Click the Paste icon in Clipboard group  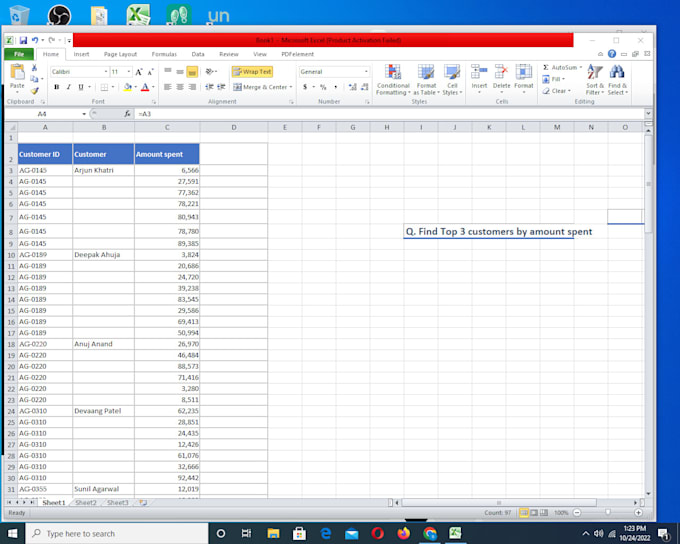[17, 76]
